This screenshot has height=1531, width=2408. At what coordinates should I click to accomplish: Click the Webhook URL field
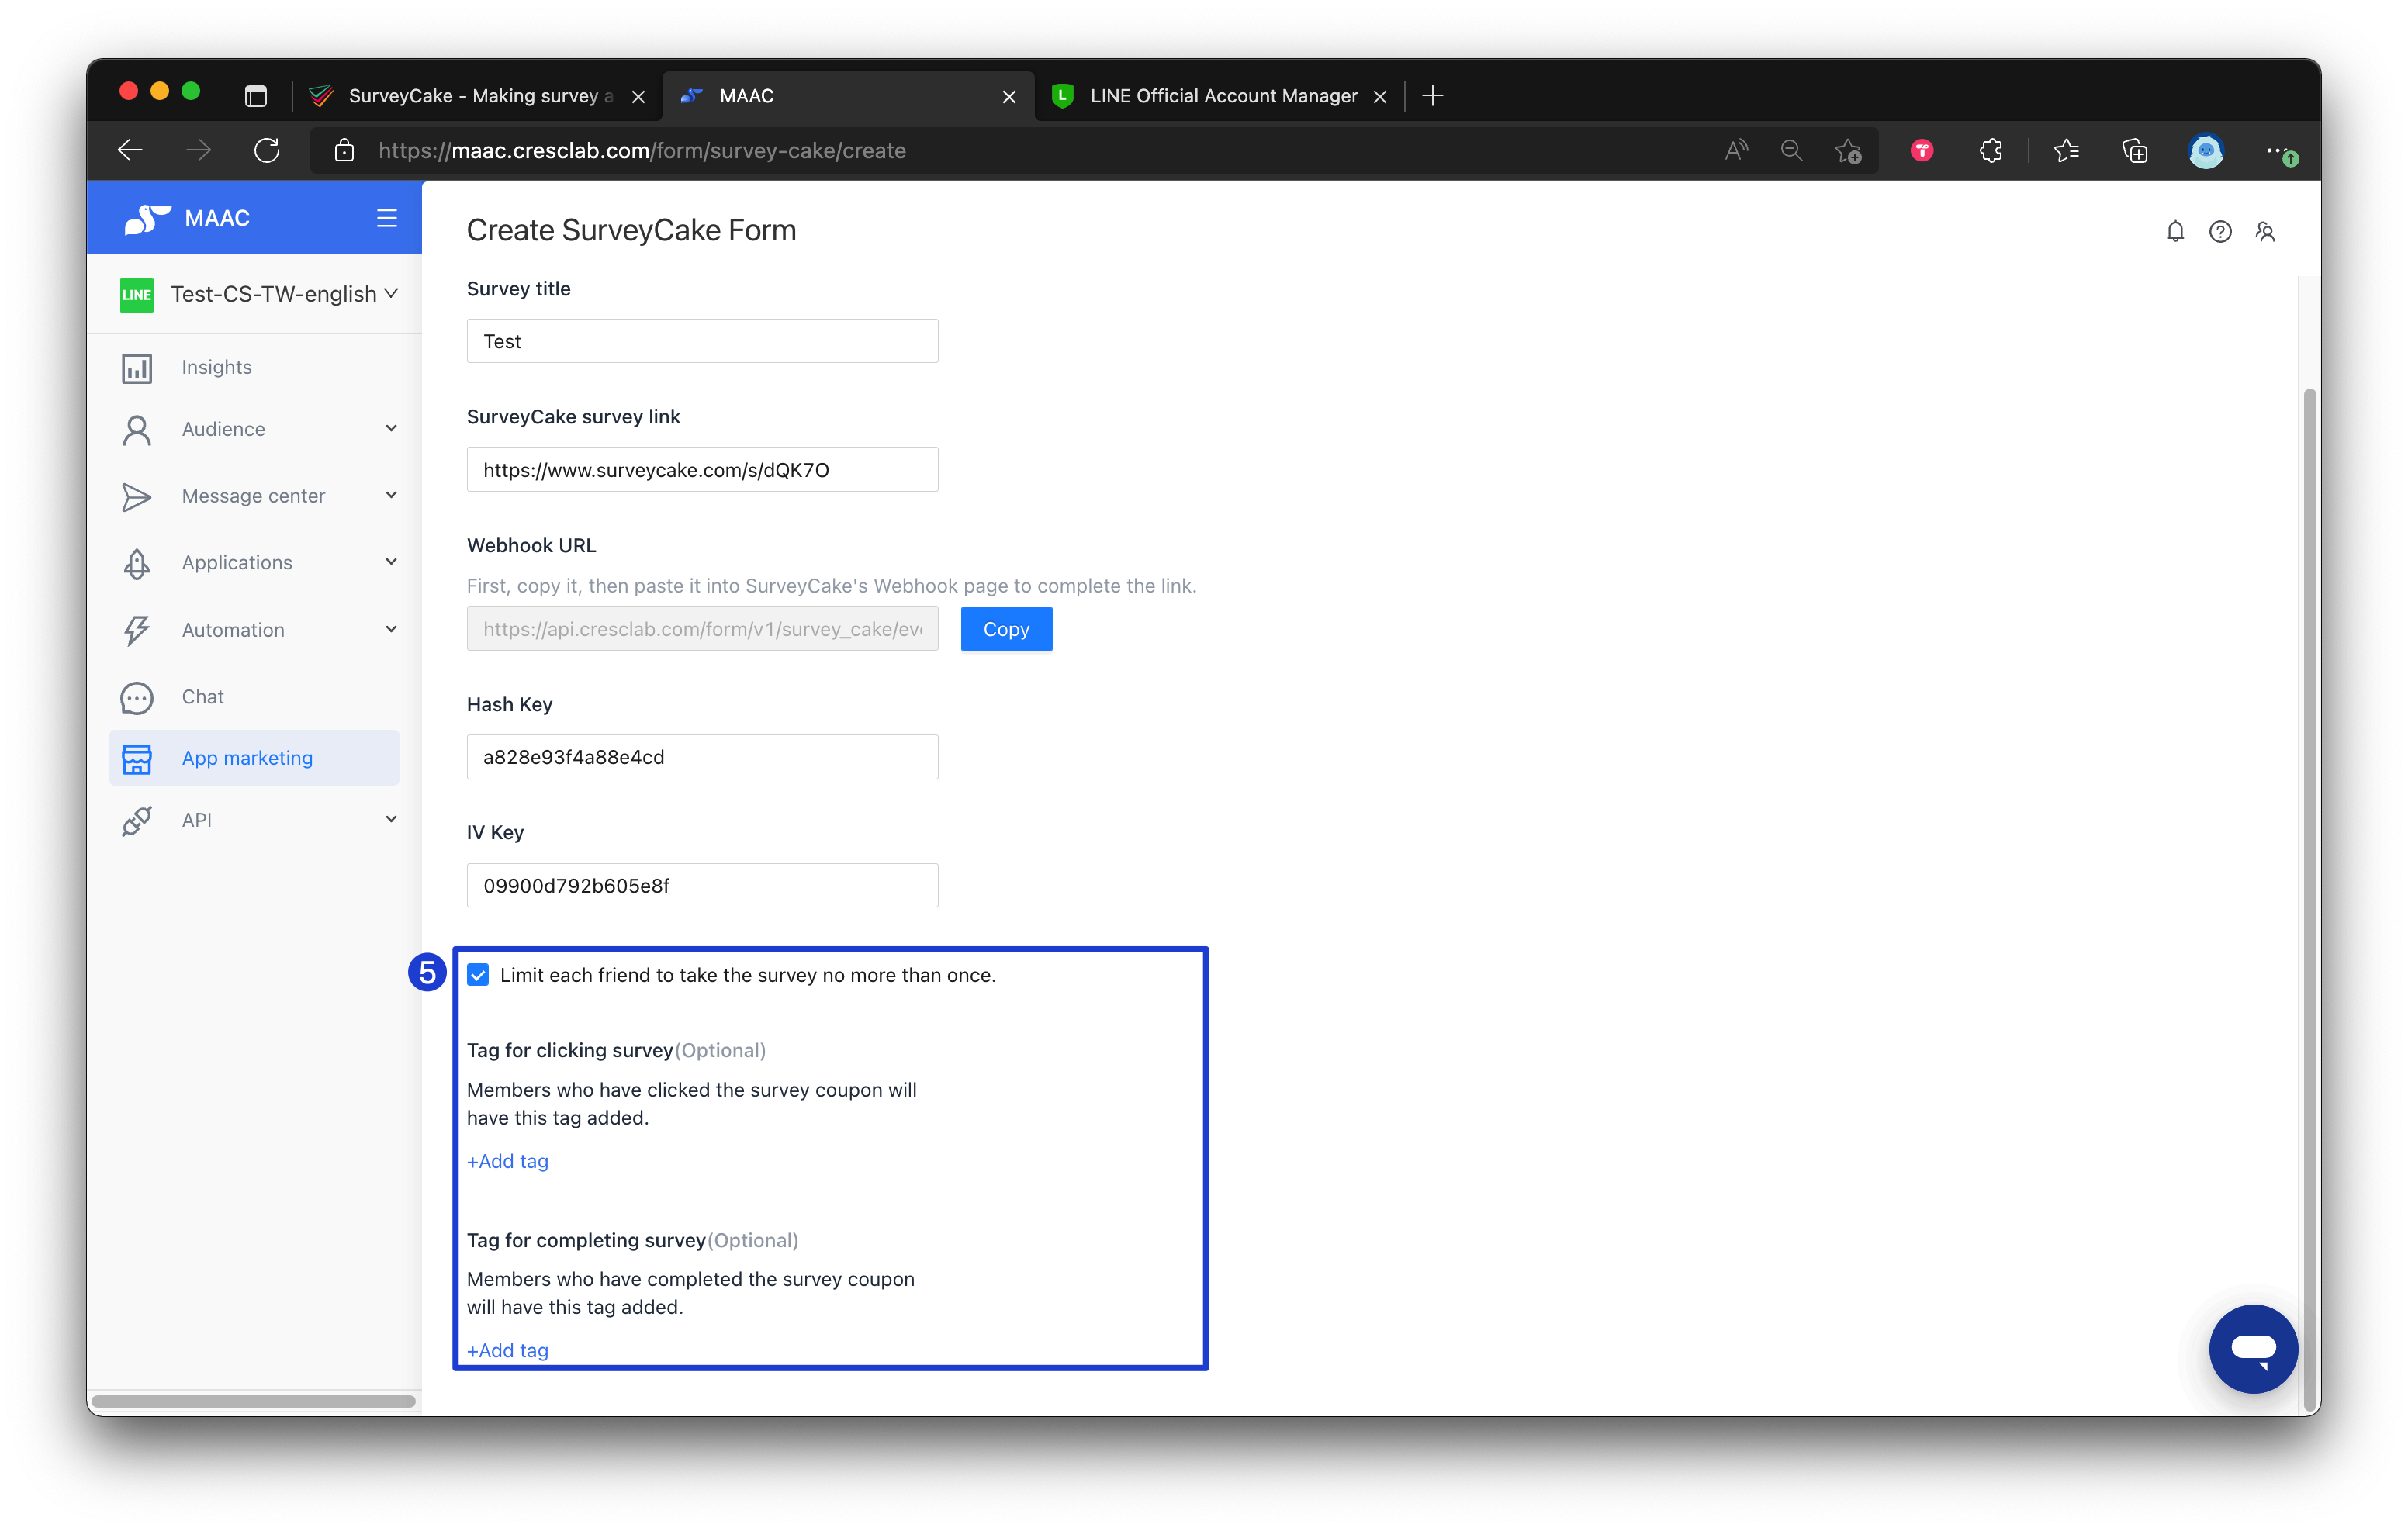[702, 629]
